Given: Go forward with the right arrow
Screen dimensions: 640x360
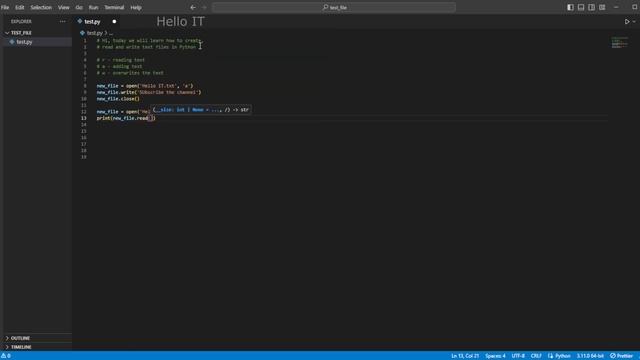Looking at the screenshot, I should click(x=204, y=7).
